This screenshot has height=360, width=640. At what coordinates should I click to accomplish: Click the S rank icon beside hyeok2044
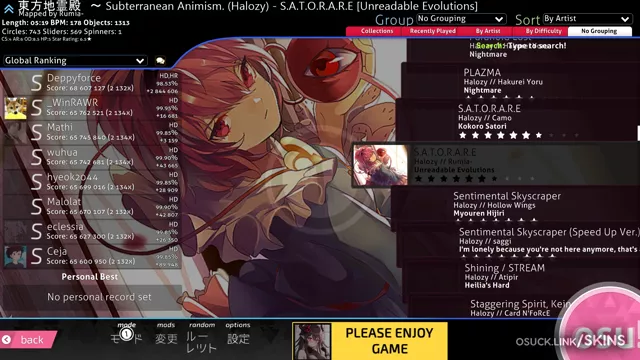pos(36,182)
